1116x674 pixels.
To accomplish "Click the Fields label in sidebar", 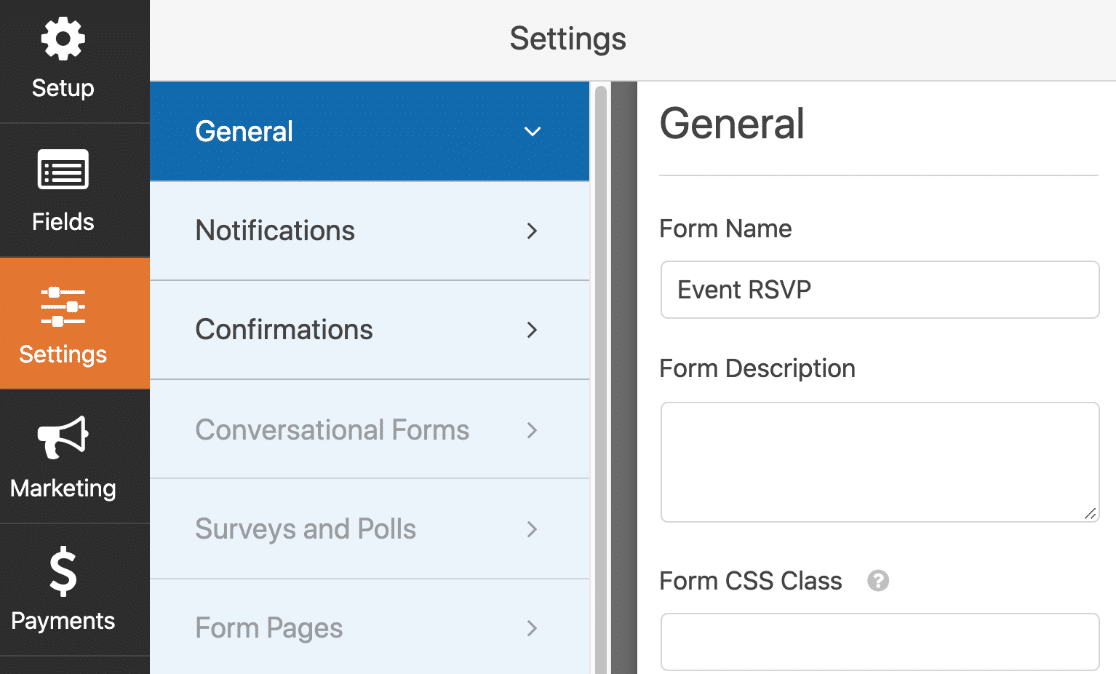I will pyautogui.click(x=63, y=221).
